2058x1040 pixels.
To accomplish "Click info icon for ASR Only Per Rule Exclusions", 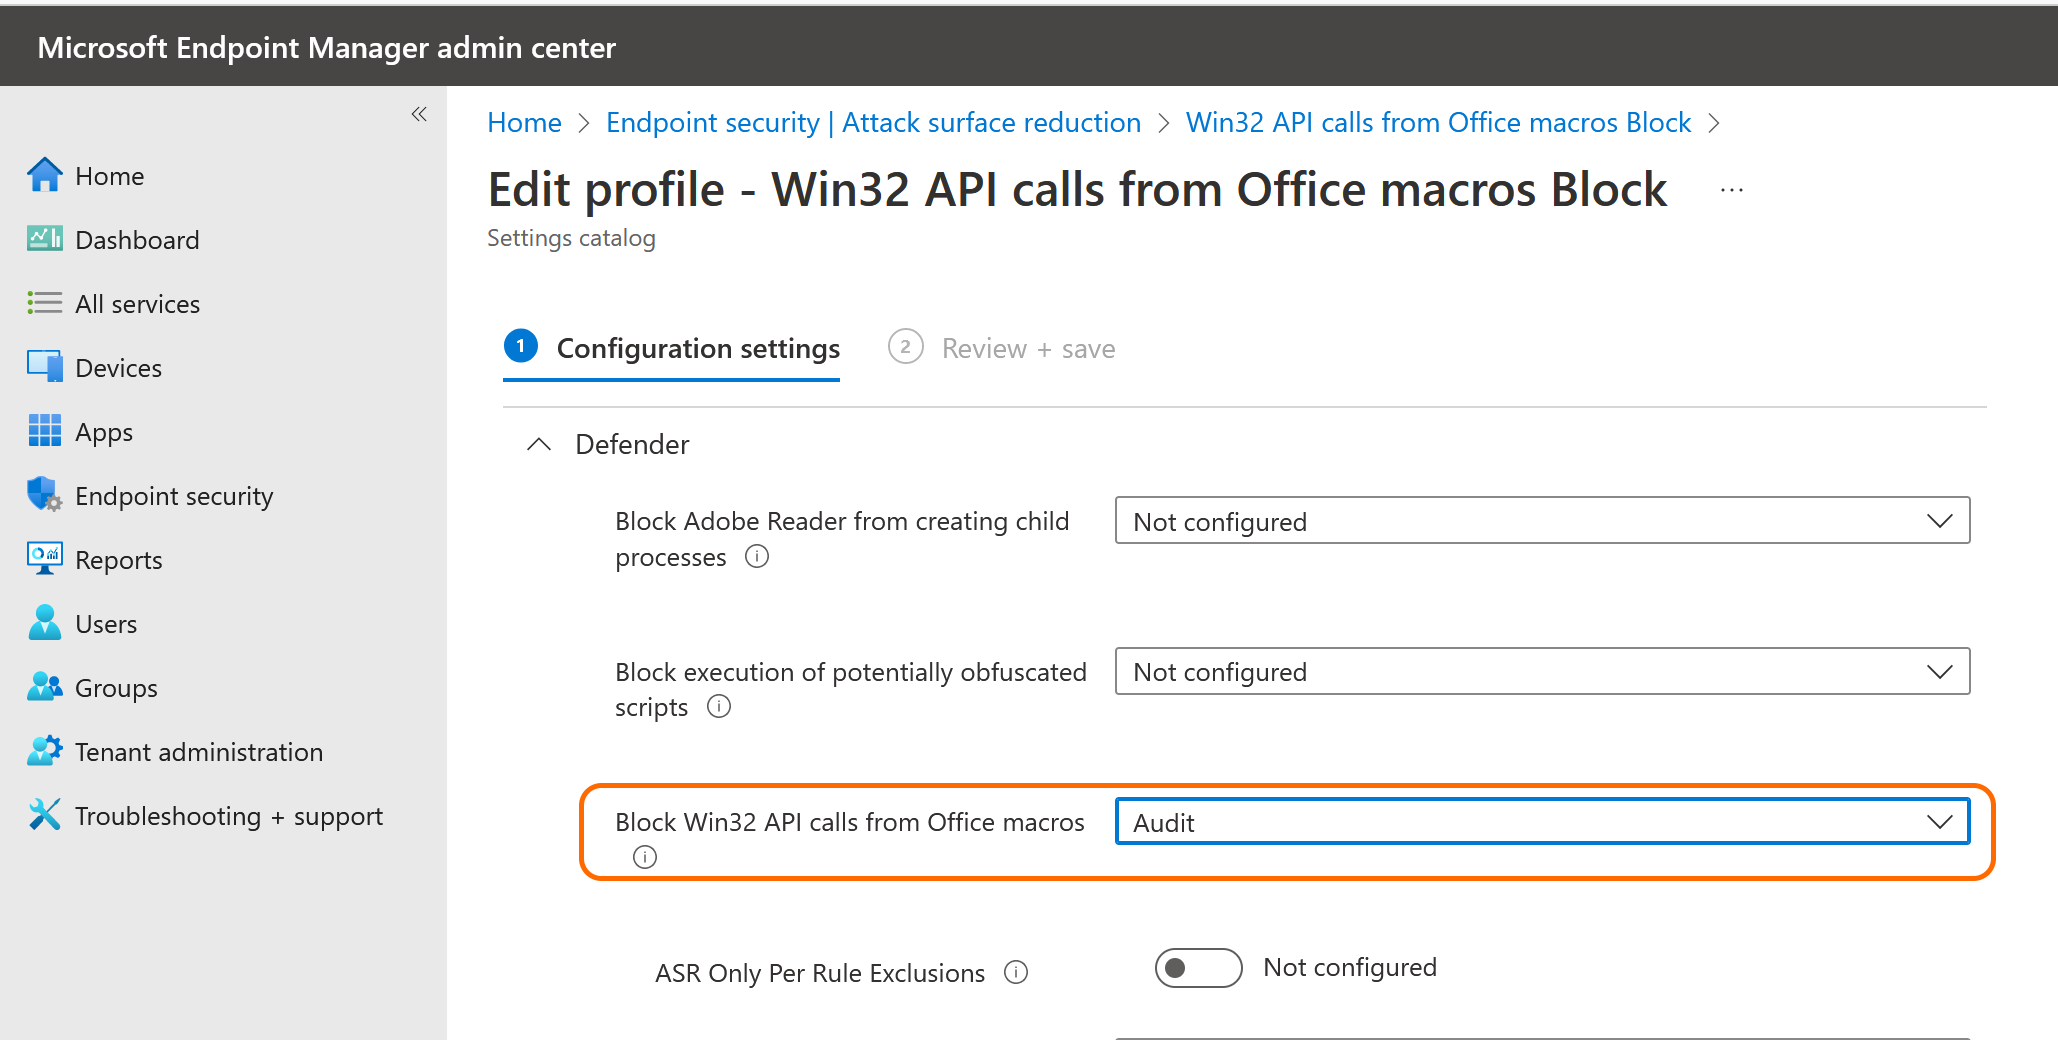I will pyautogui.click(x=1016, y=972).
